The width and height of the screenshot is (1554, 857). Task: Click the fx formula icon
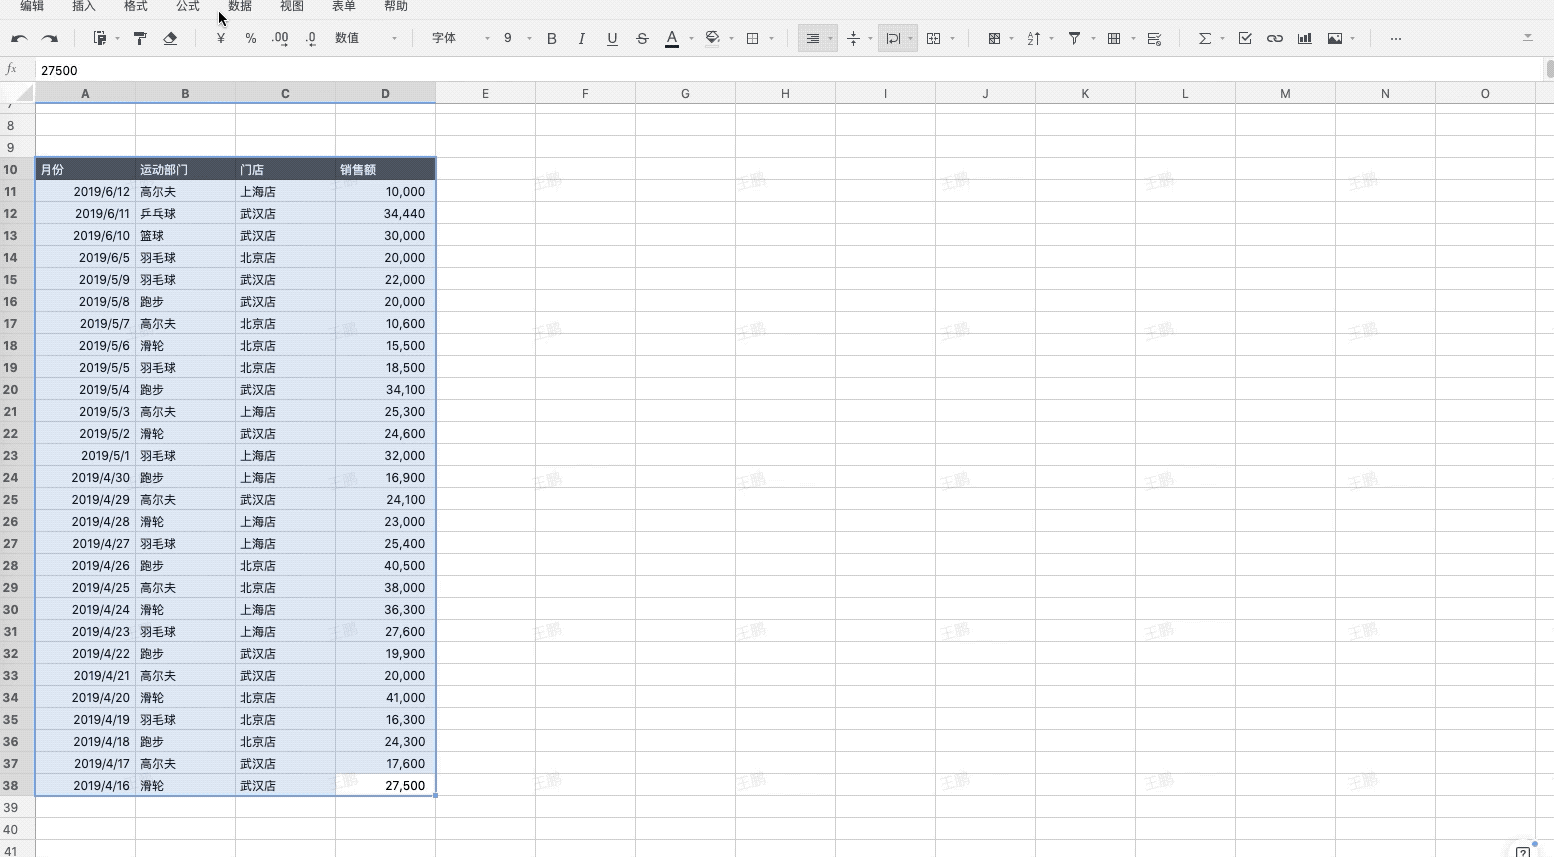pos(12,70)
